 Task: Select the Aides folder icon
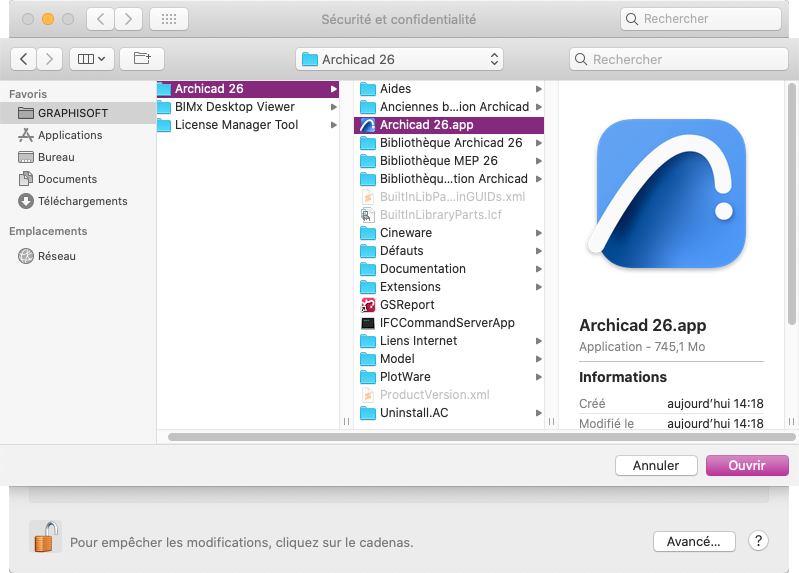click(367, 89)
